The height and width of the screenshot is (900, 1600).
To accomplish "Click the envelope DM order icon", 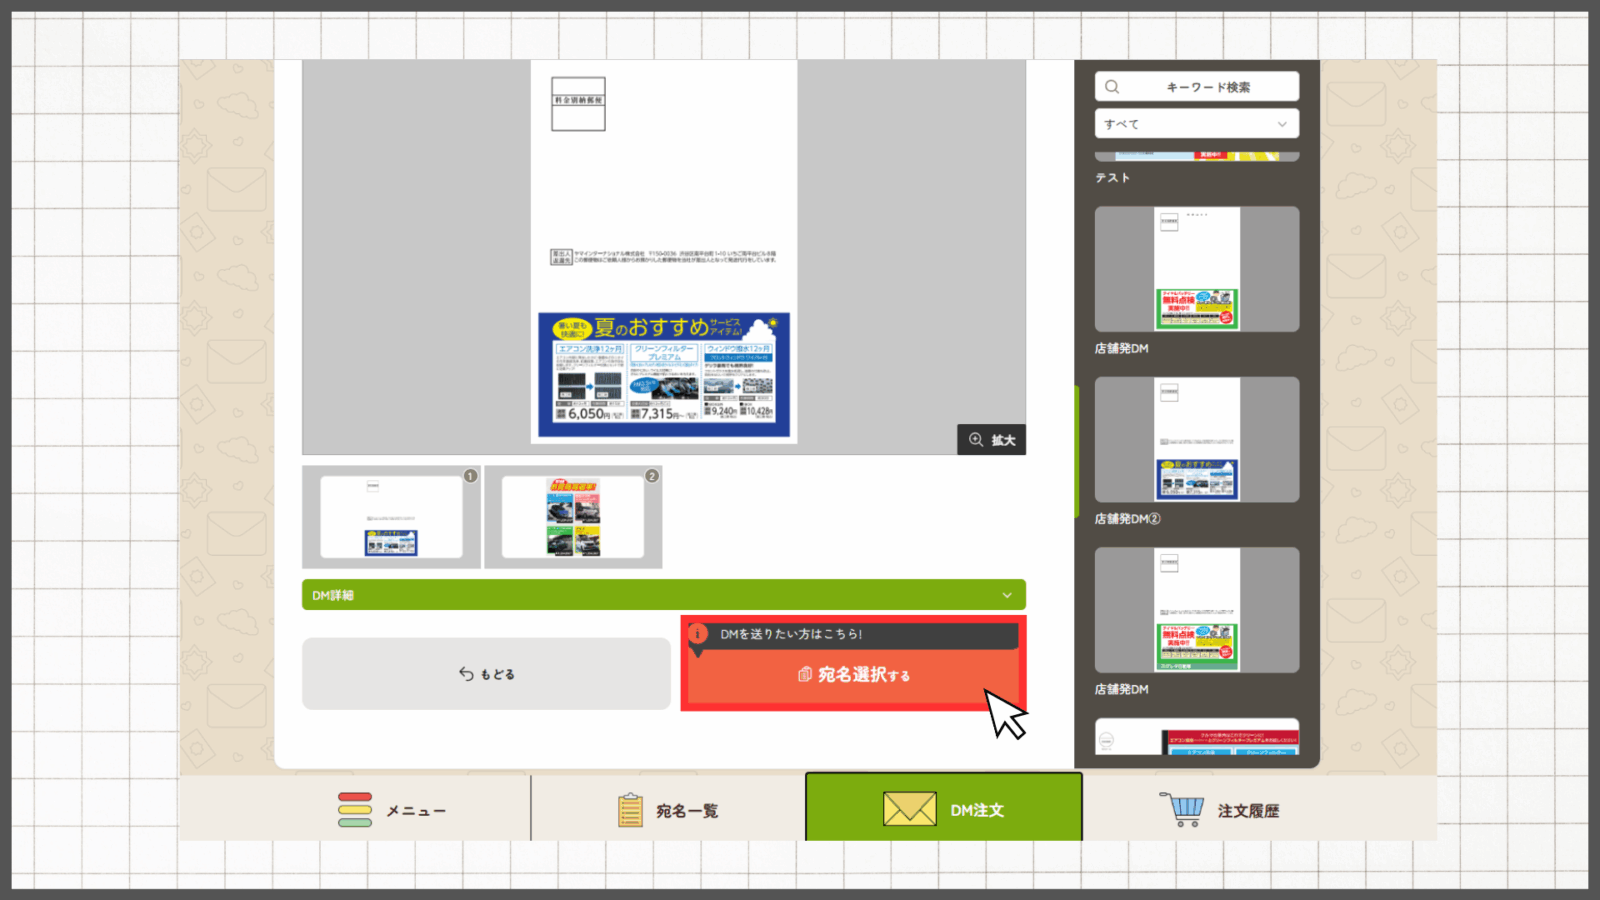I will (909, 809).
